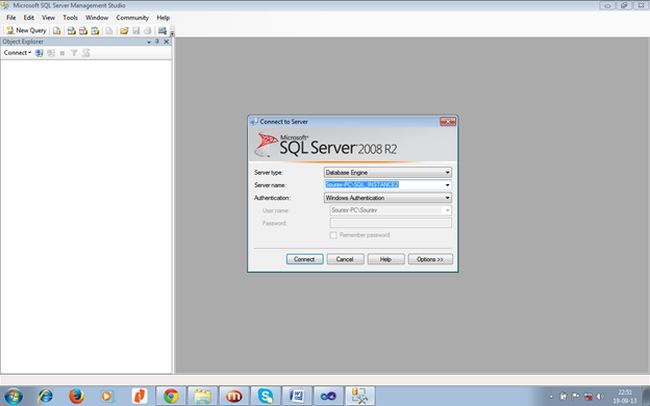Click the SQL Server Management Studio taskbar icon
Viewport: 650px width, 406px height.
[359, 396]
